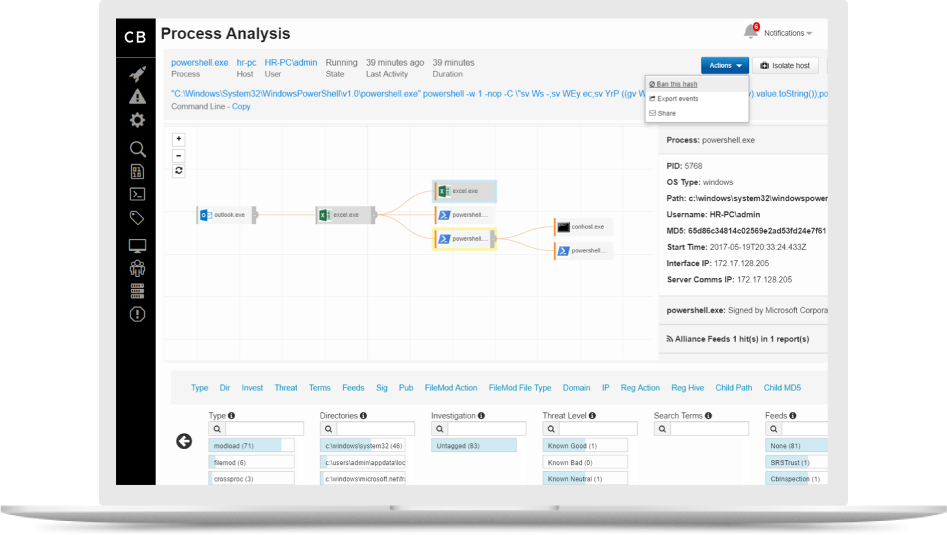Reset the process tree view with refresh icon
This screenshot has height=535, width=947.
(179, 171)
